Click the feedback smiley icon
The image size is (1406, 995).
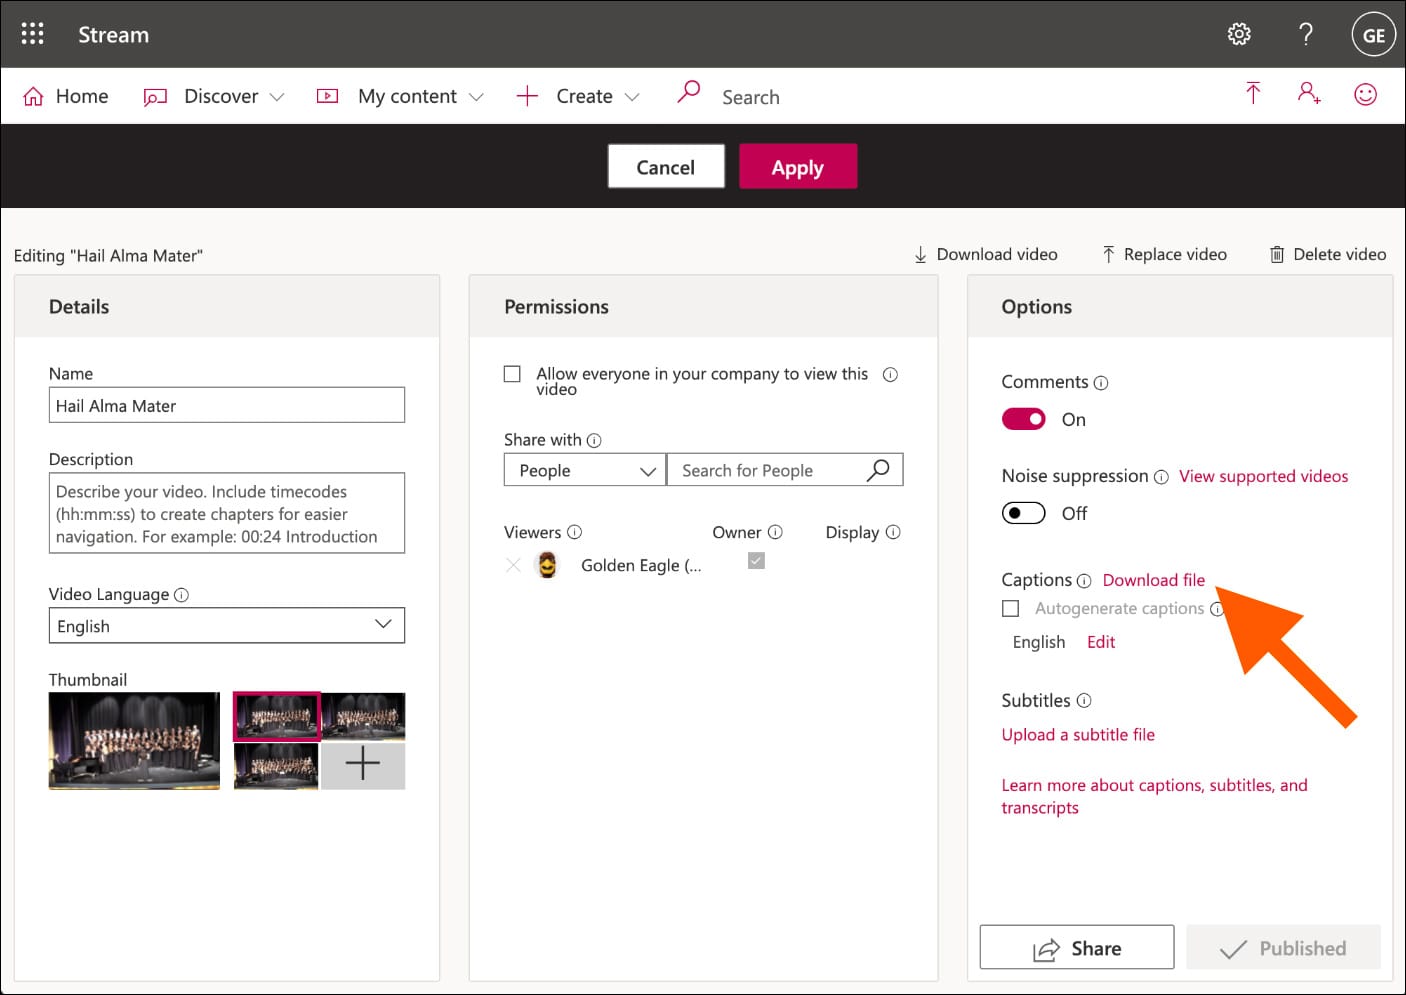coord(1365,94)
